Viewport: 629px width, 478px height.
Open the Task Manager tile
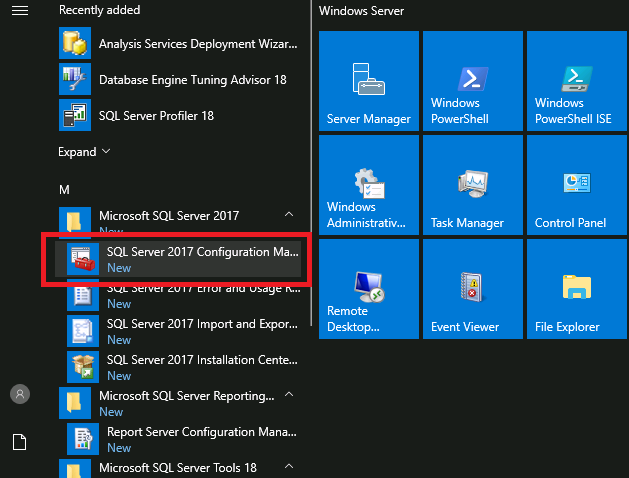473,185
